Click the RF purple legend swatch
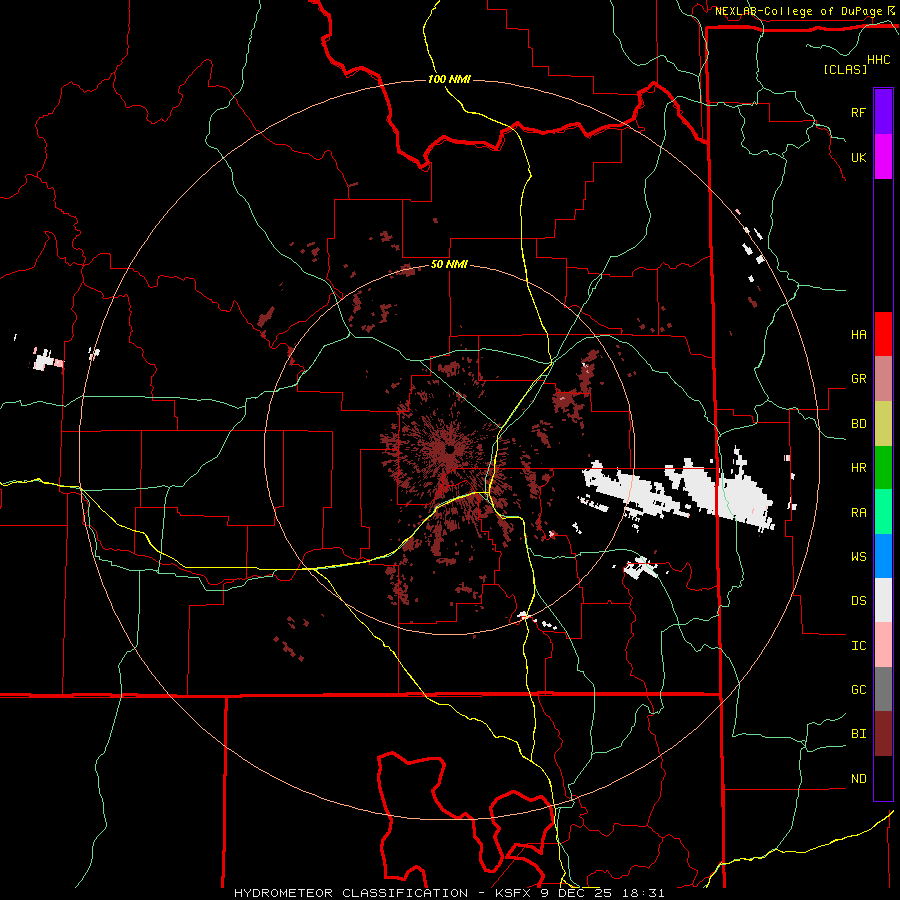 pyautogui.click(x=883, y=112)
